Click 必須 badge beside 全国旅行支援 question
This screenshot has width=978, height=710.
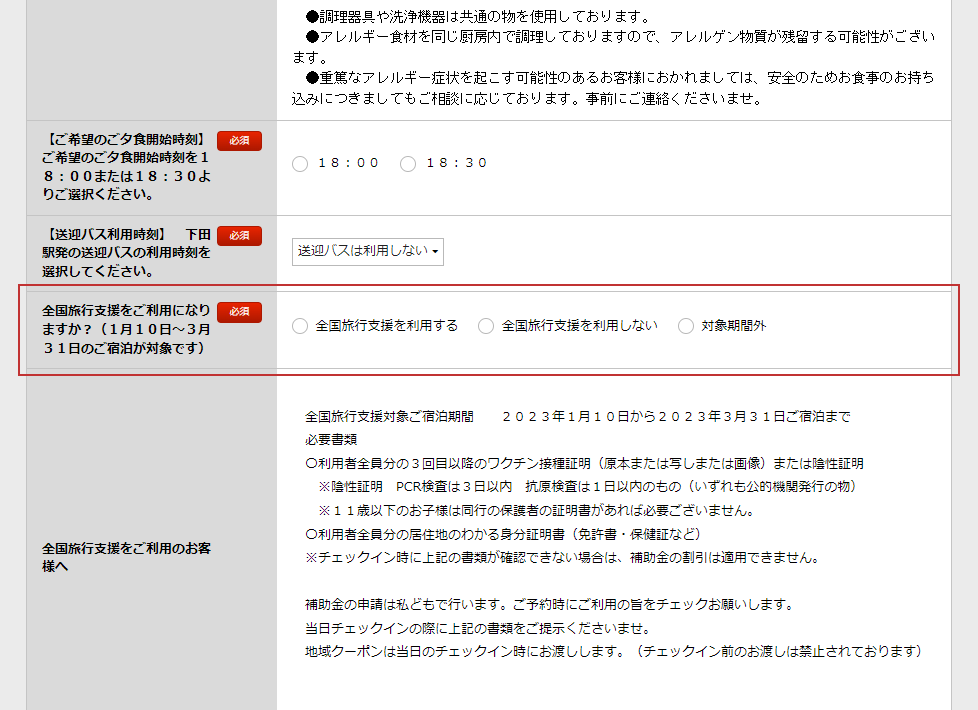[x=240, y=311]
